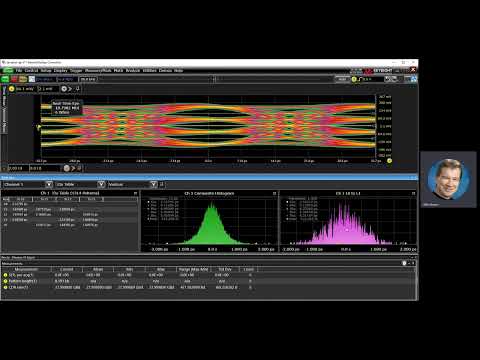
Task: Click the icon right of trigger level field
Action: [390, 79]
